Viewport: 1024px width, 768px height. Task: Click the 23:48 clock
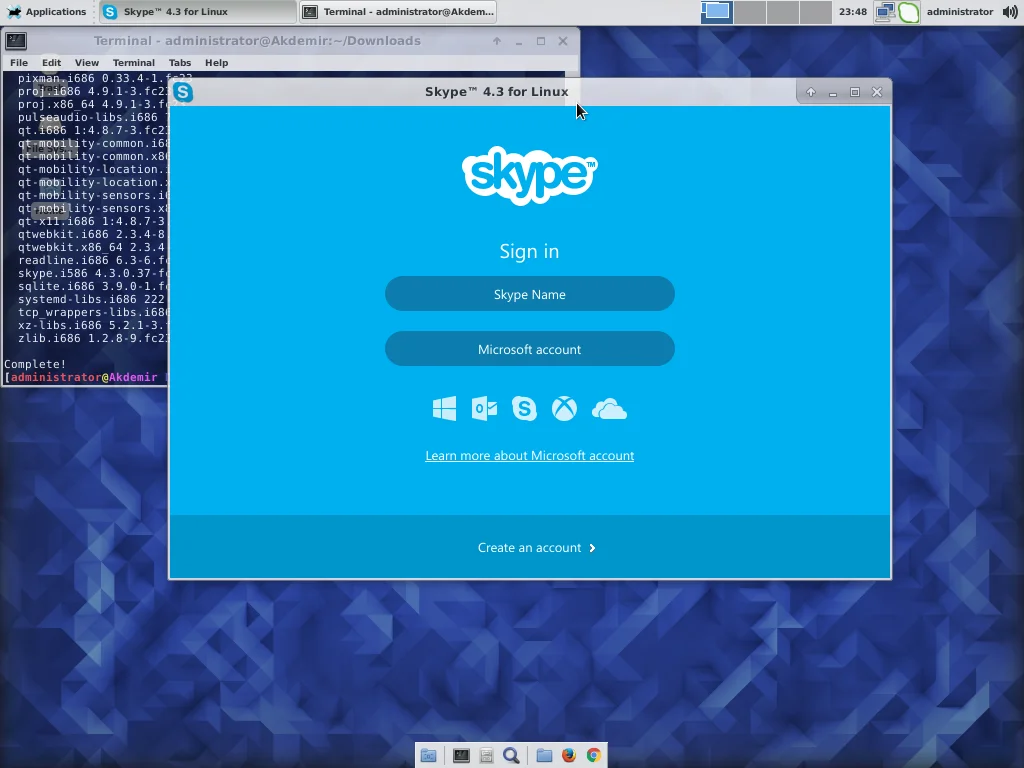[x=853, y=12]
